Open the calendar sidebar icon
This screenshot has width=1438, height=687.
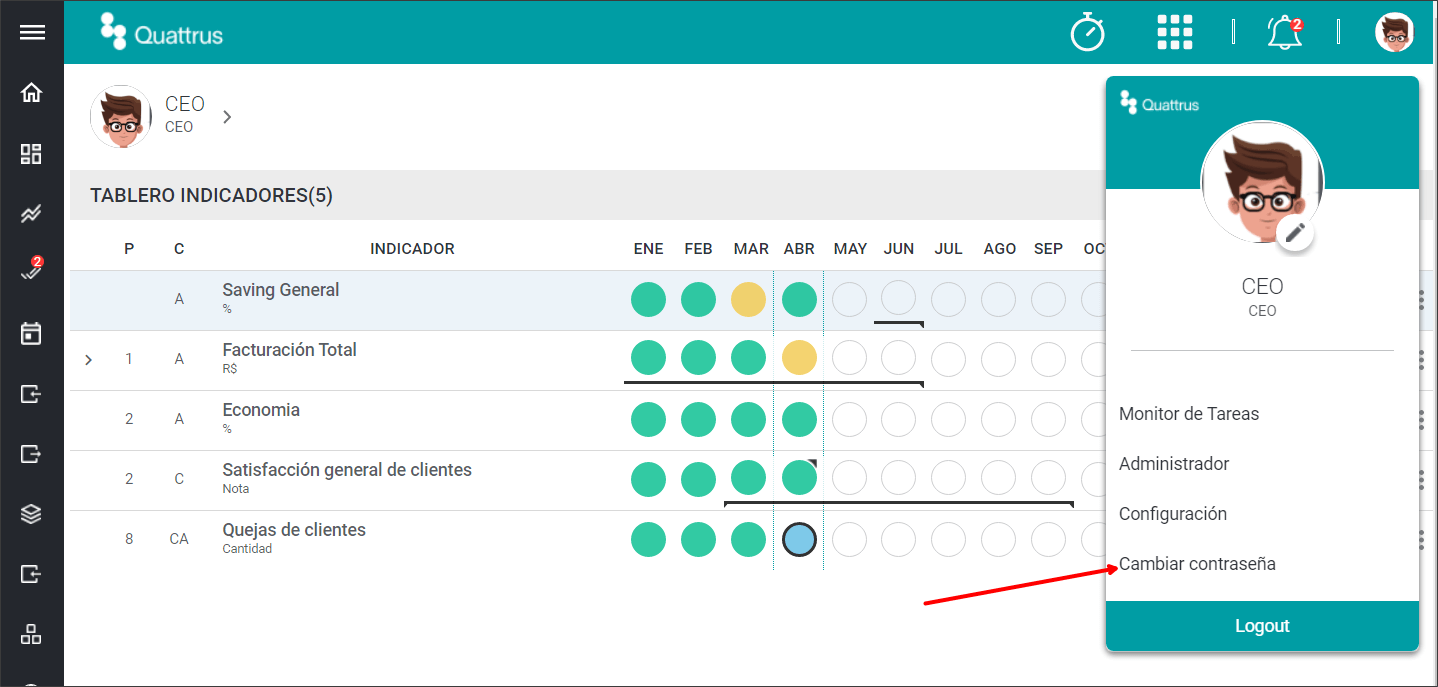pyautogui.click(x=32, y=333)
